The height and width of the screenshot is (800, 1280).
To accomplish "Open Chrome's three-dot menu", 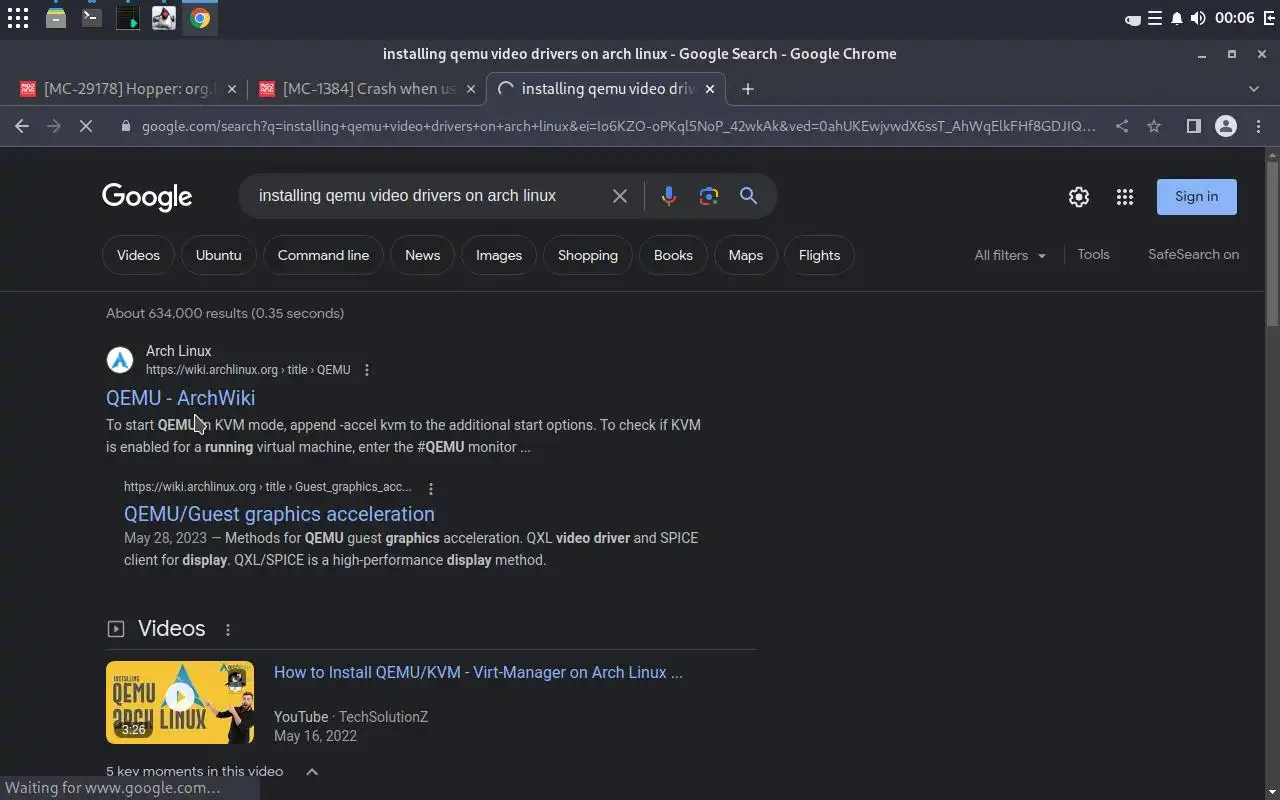I will click(1257, 126).
